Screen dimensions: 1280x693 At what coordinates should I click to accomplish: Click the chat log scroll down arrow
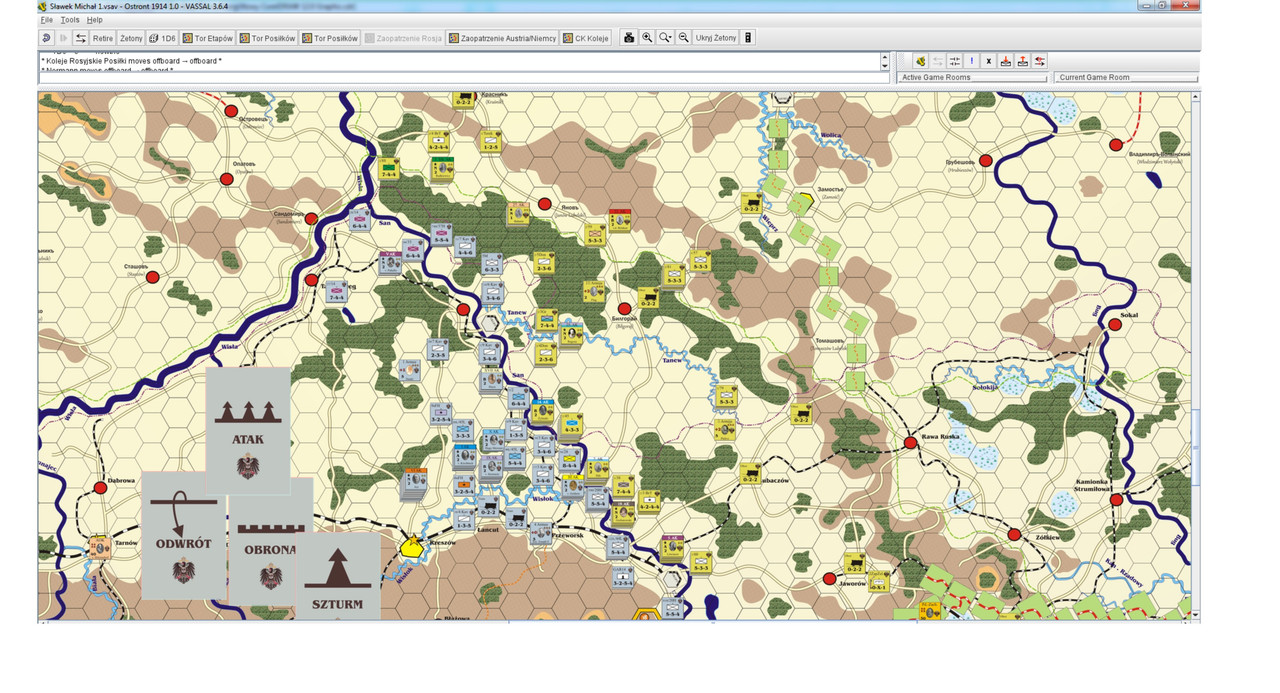[x=885, y=66]
